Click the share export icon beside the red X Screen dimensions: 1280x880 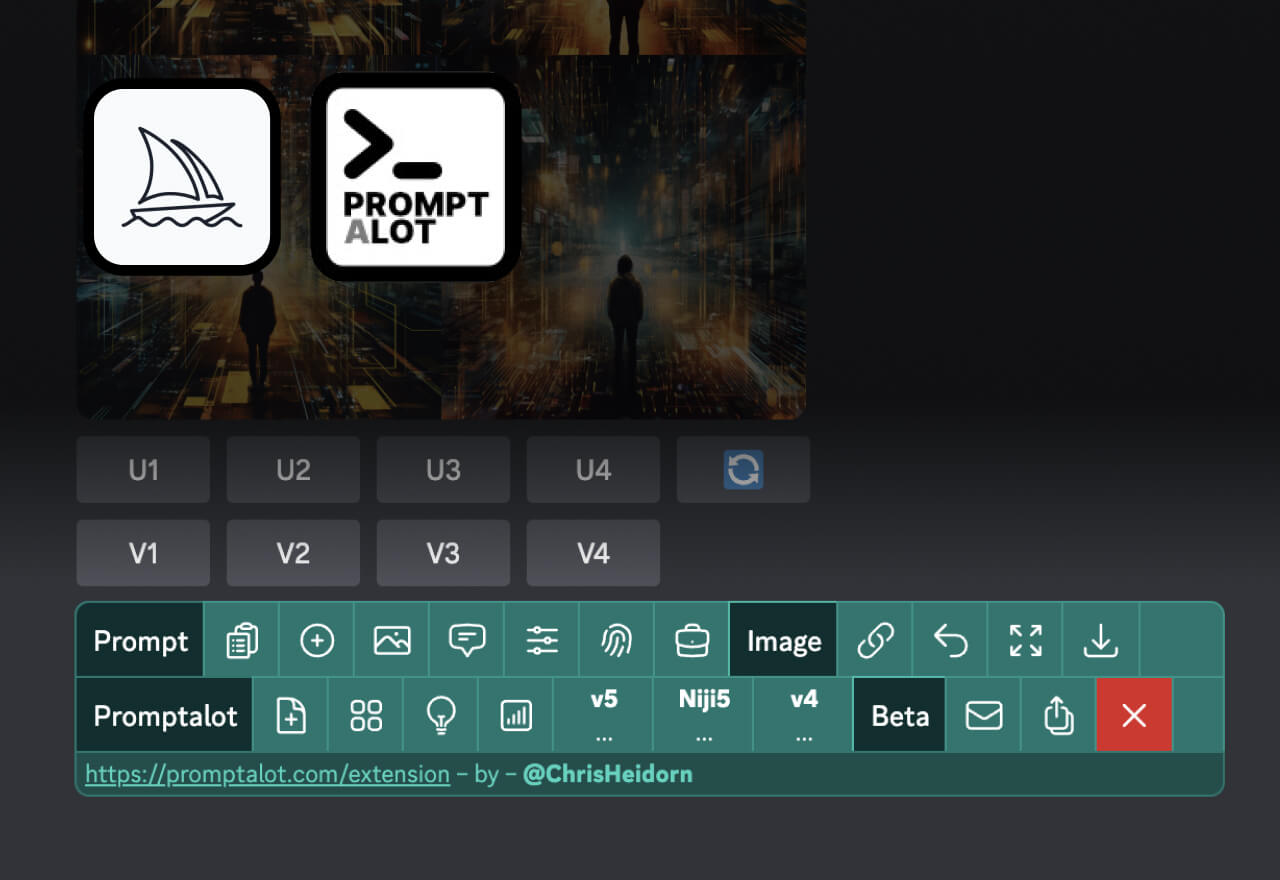tap(1058, 715)
